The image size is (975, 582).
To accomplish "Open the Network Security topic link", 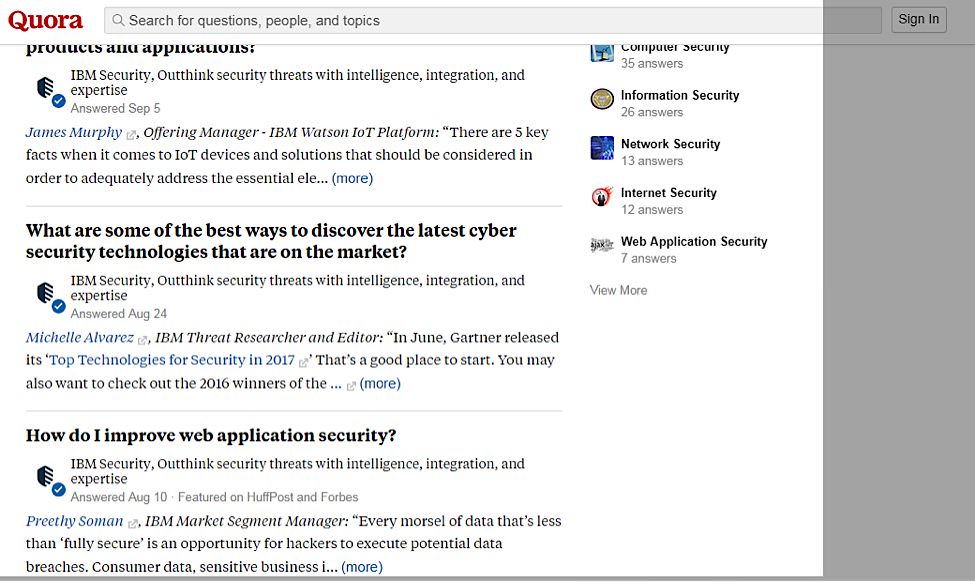I will [670, 144].
